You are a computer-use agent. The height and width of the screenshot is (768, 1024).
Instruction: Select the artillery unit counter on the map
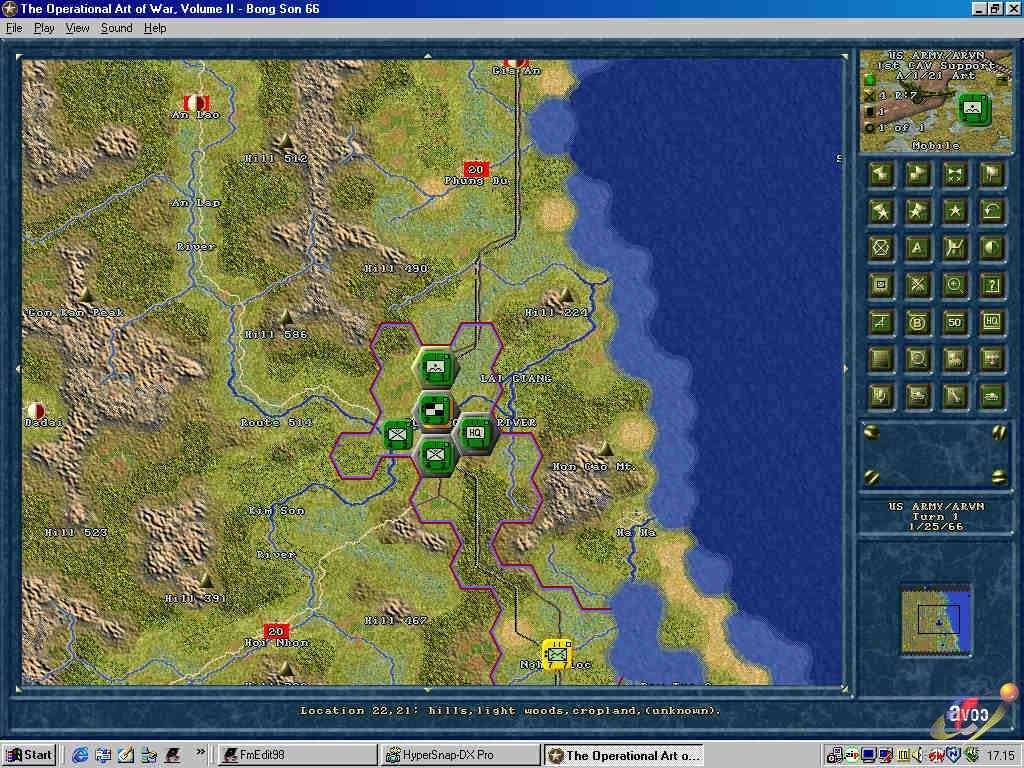tap(436, 368)
